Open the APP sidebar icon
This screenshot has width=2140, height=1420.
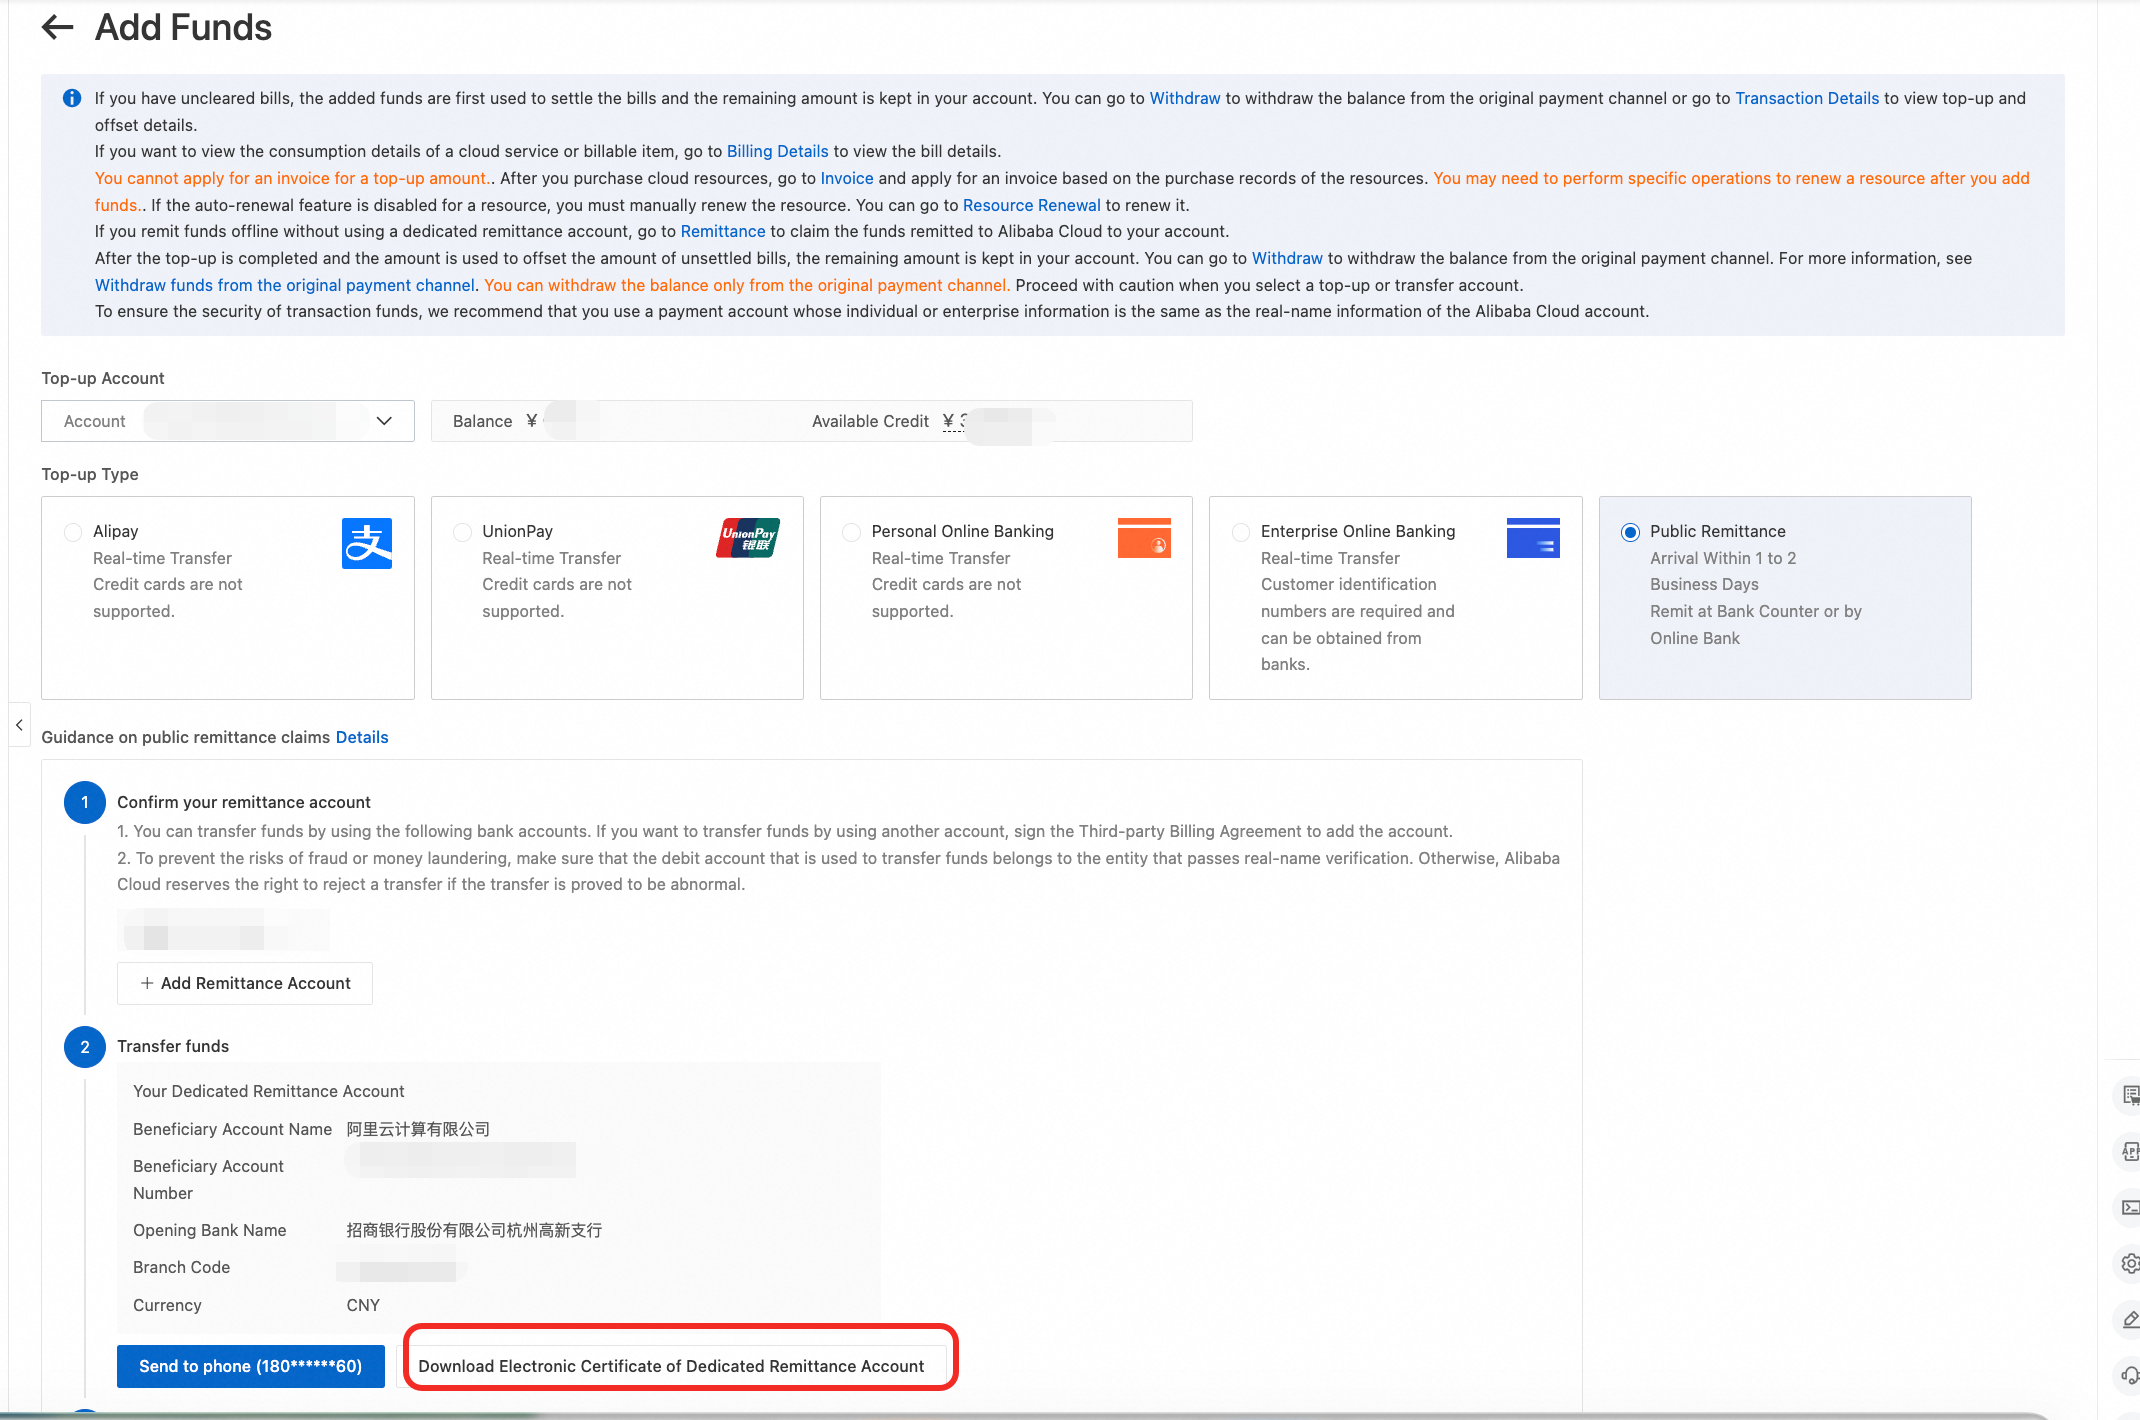2130,1151
